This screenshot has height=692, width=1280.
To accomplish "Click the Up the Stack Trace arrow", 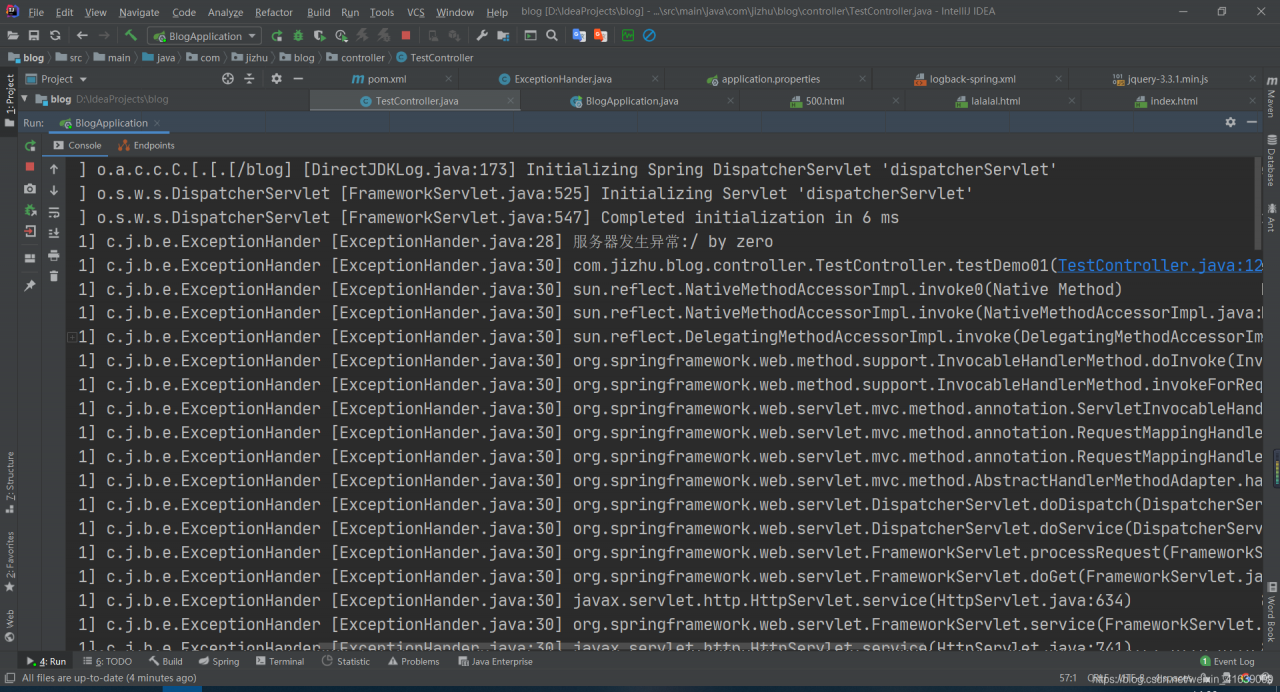I will click(x=54, y=169).
